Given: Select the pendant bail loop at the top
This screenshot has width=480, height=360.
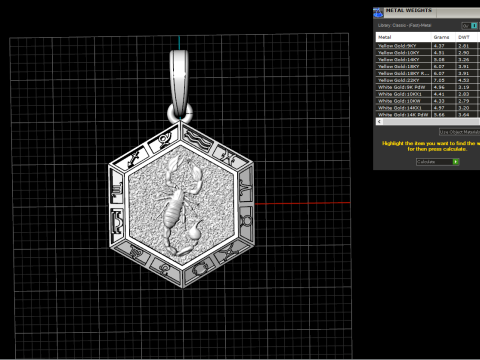Looking at the screenshot, I should pyautogui.click(x=180, y=83).
